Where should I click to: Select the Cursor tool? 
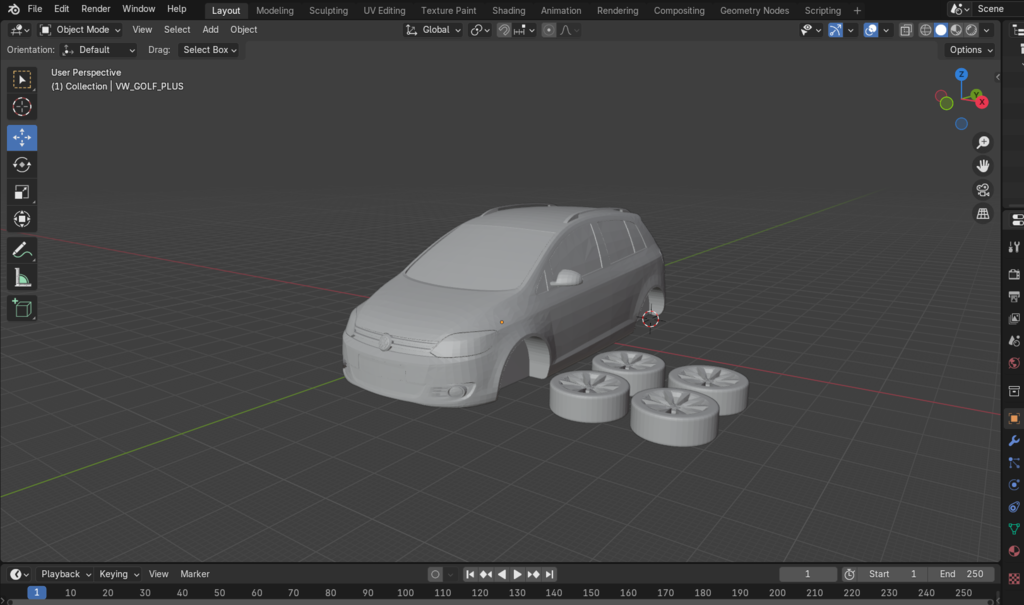tap(22, 106)
